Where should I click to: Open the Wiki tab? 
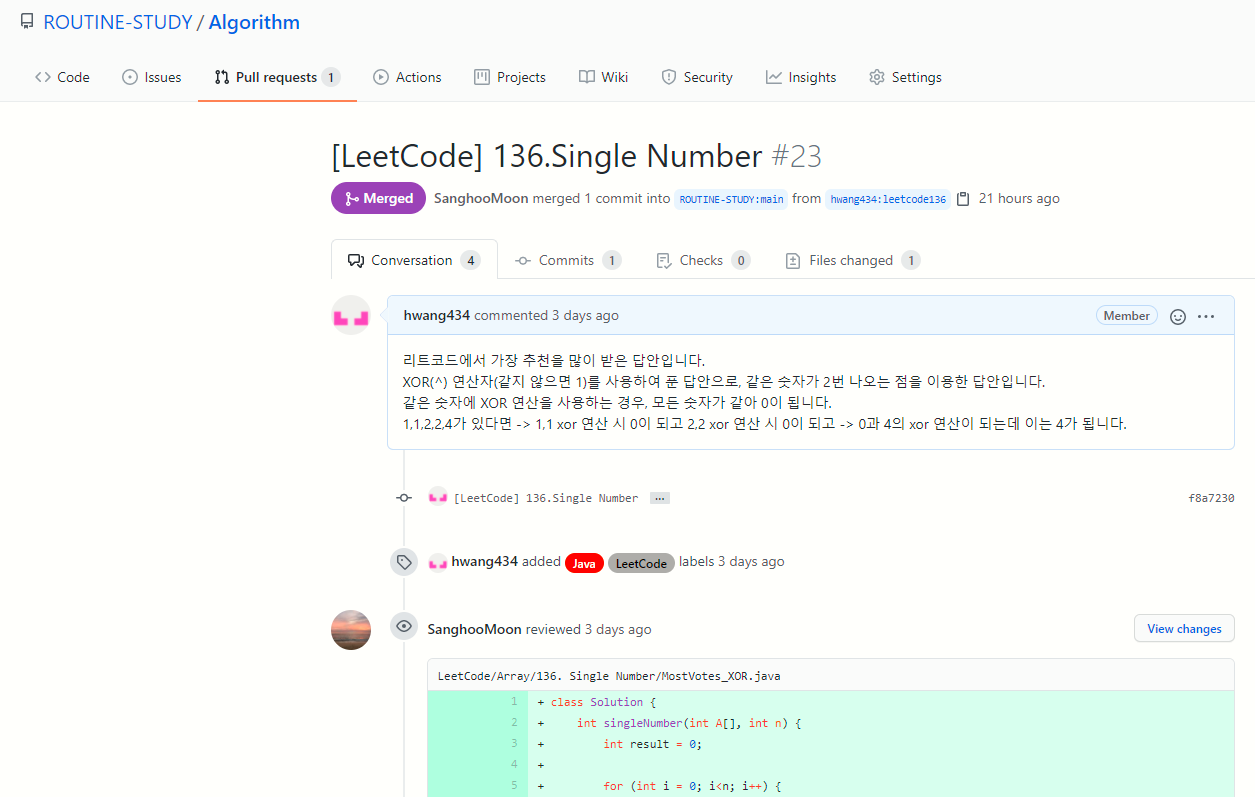coord(604,77)
